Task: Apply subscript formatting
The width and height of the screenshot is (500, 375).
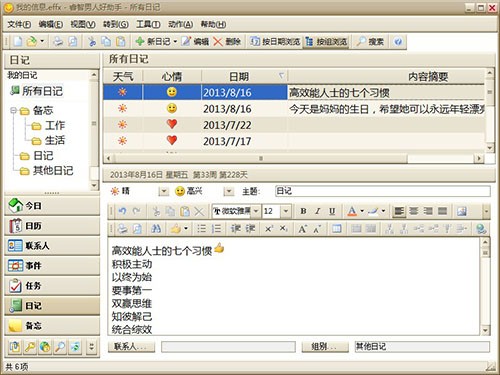Action: [x=283, y=229]
